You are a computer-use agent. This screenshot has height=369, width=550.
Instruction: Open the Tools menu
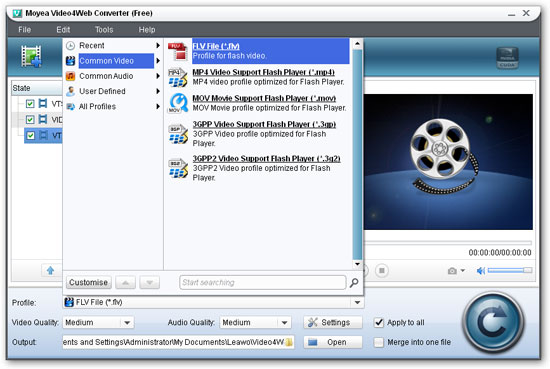point(104,30)
